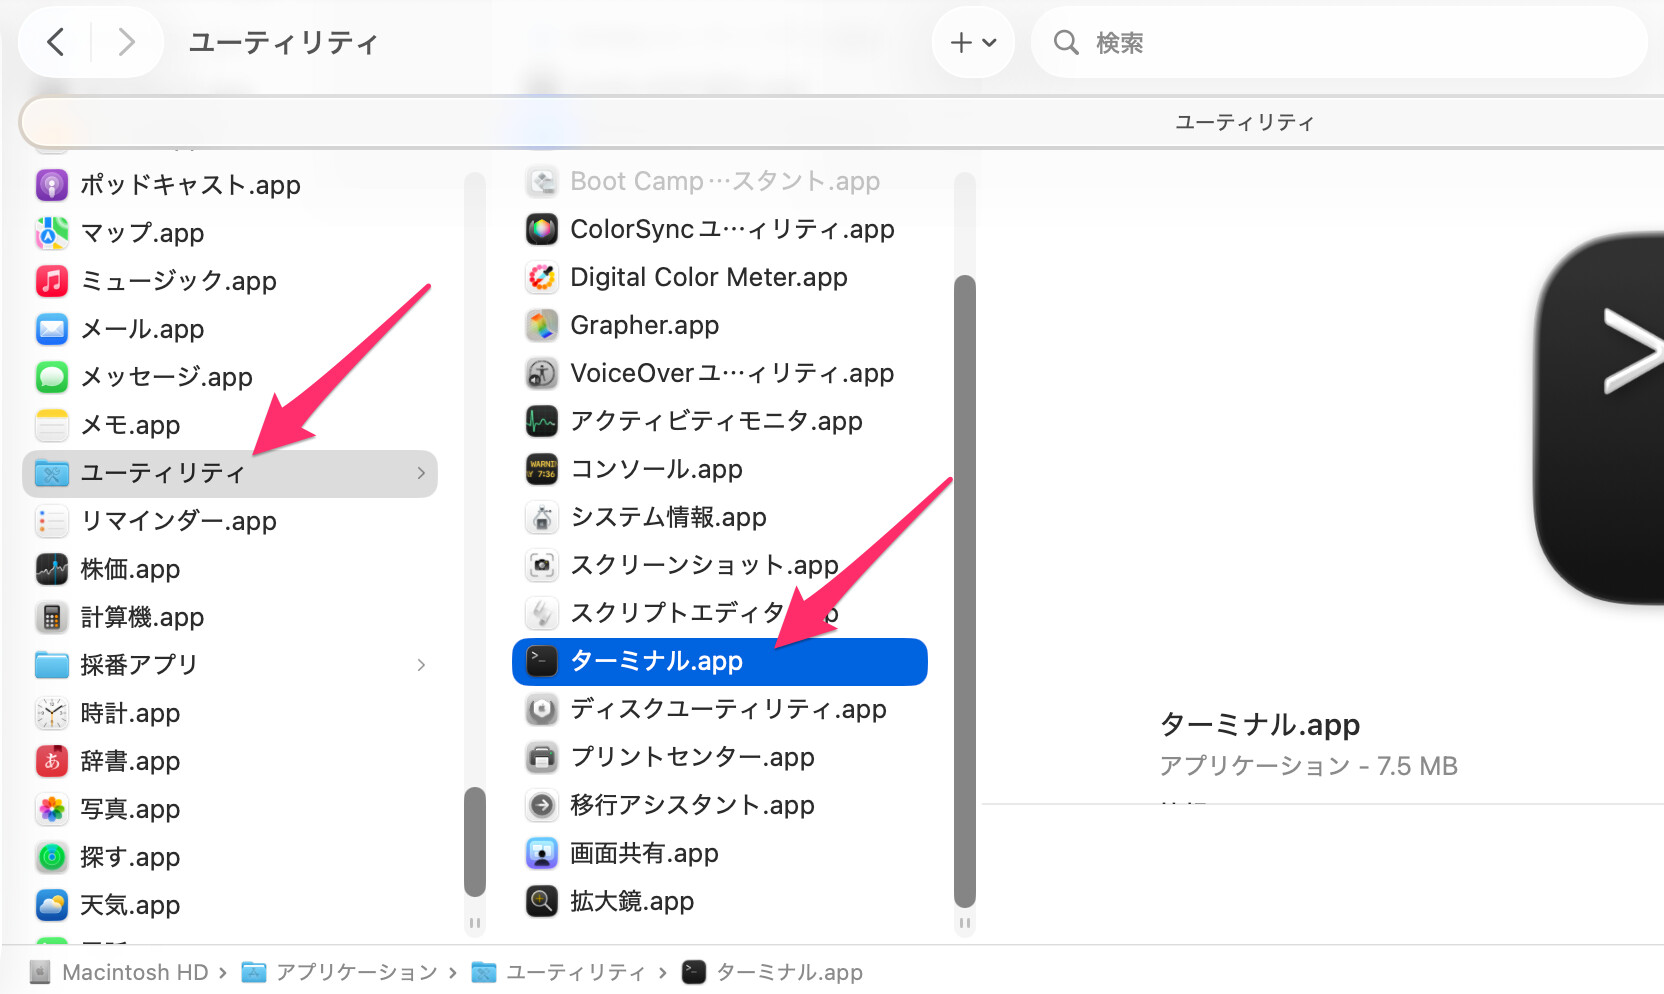Select the ディスクユーティリティ.app icon
1664x994 pixels.
(542, 709)
